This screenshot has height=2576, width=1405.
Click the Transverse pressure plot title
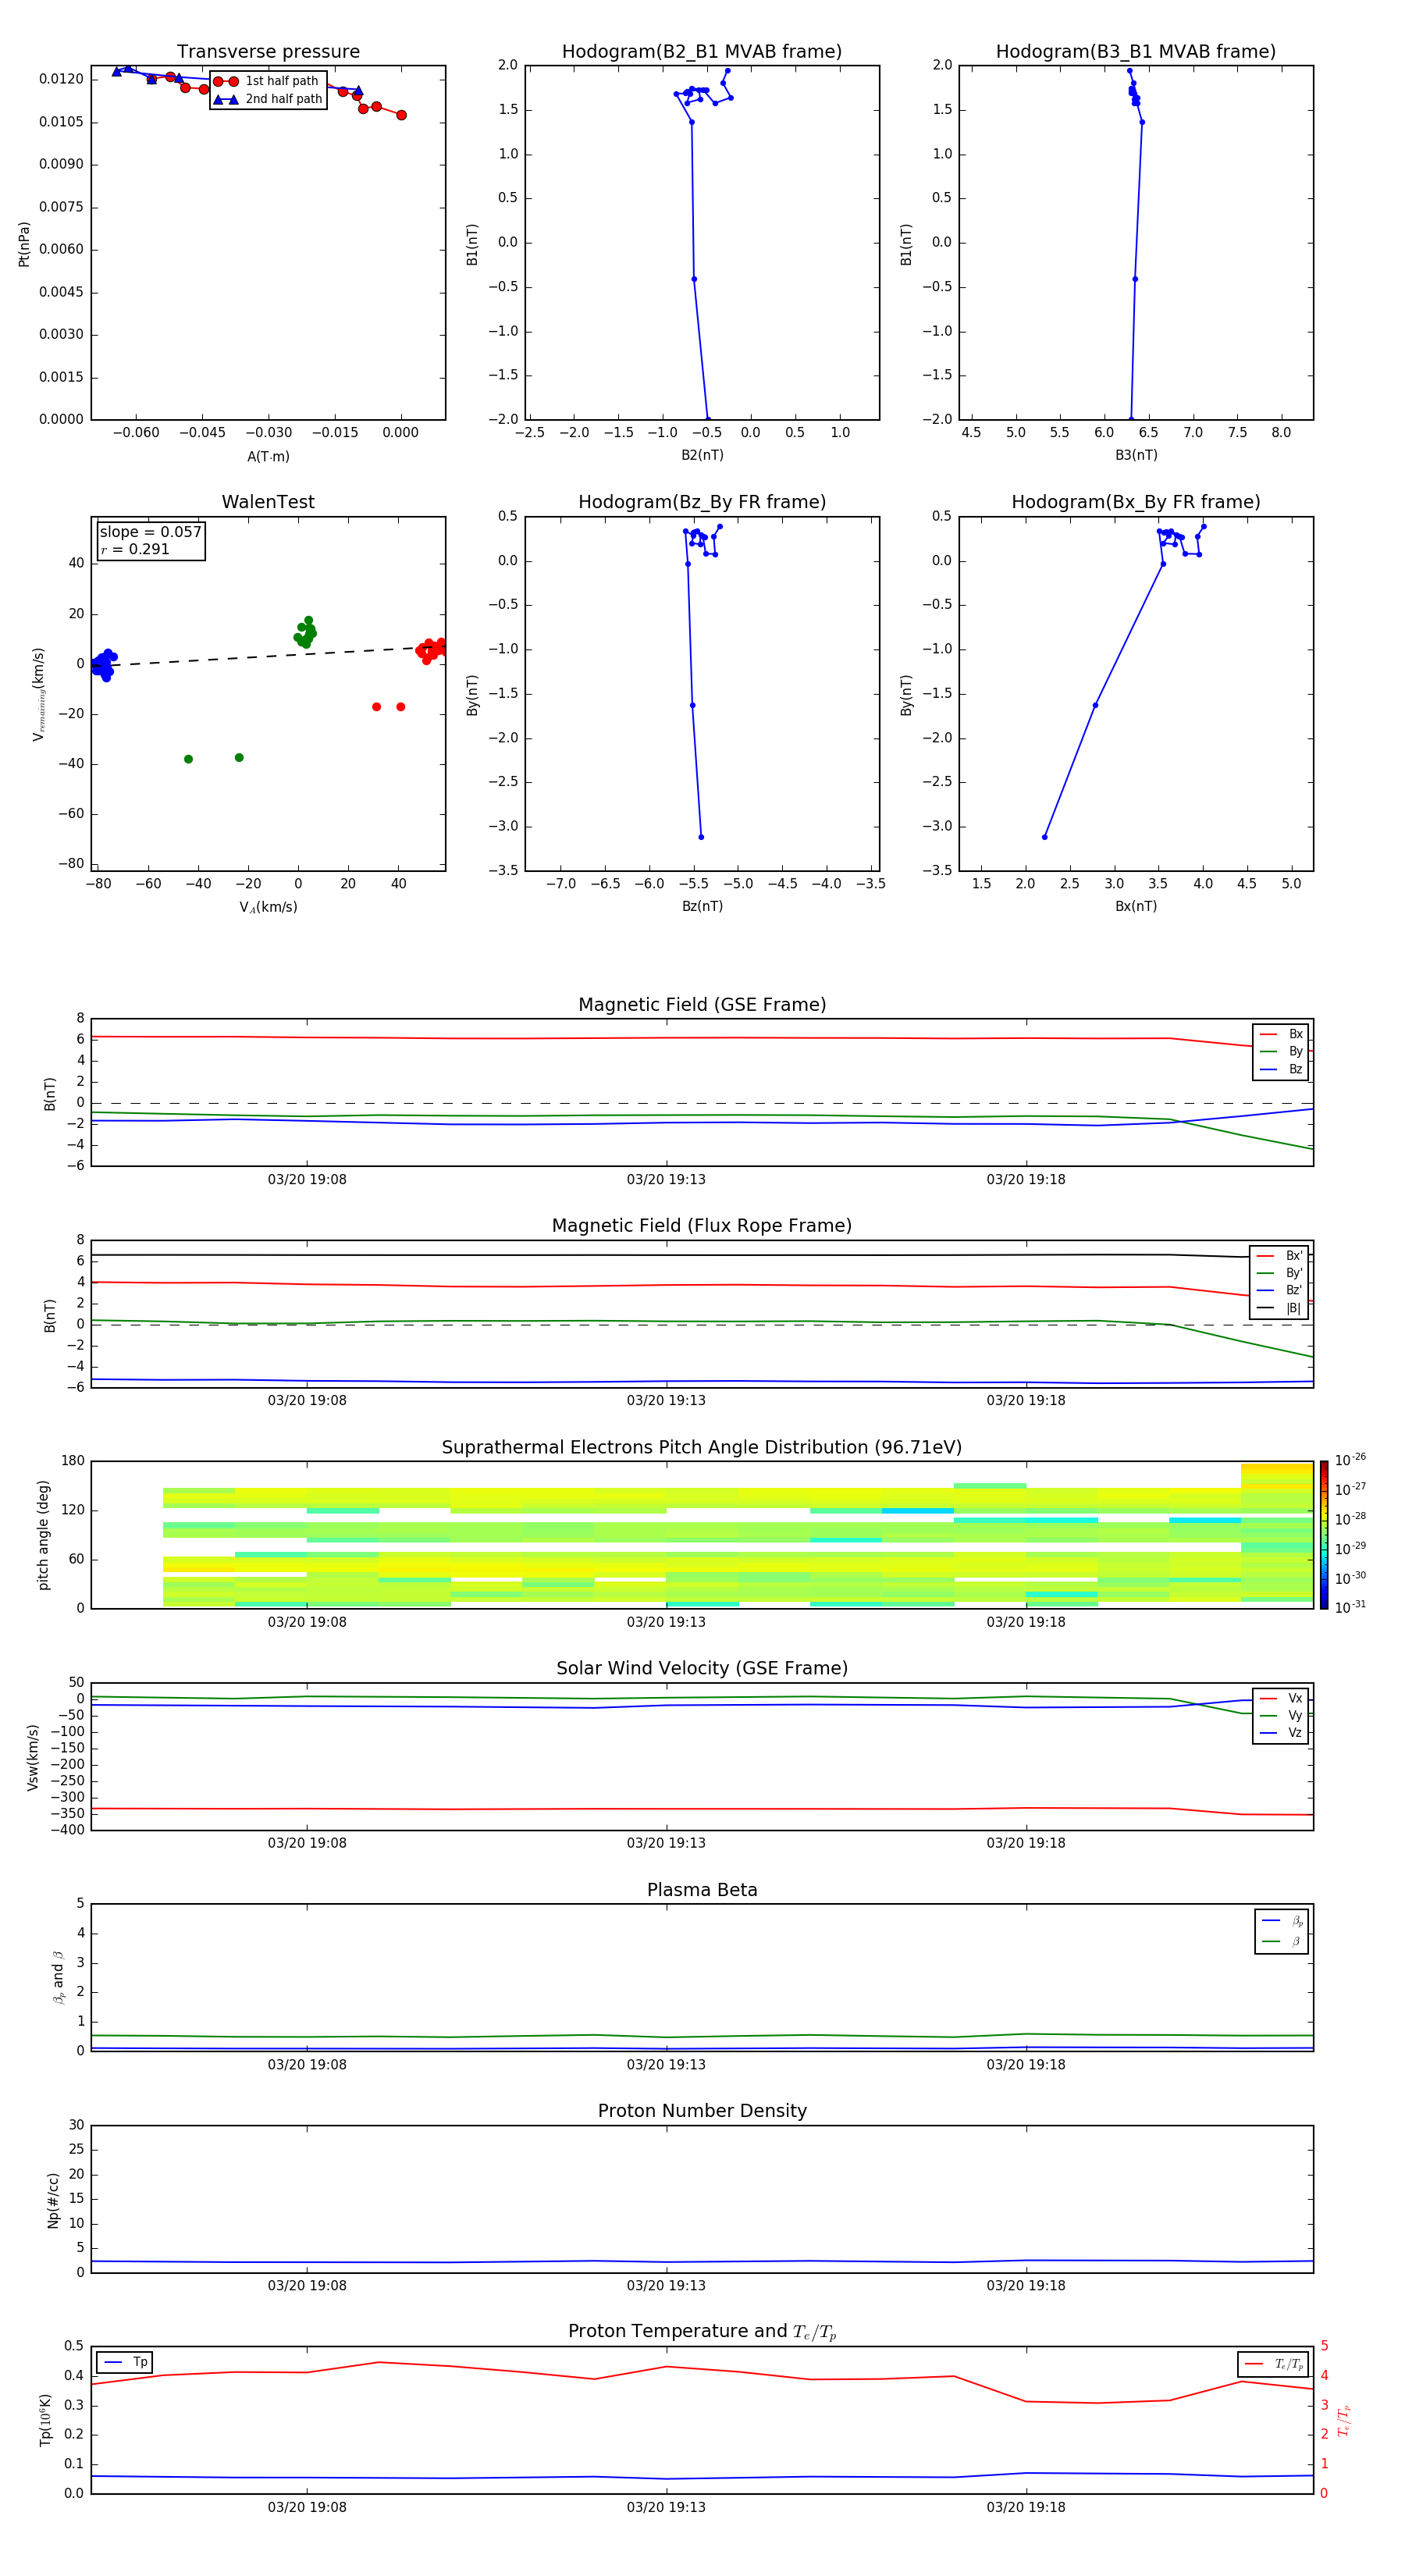click(268, 52)
